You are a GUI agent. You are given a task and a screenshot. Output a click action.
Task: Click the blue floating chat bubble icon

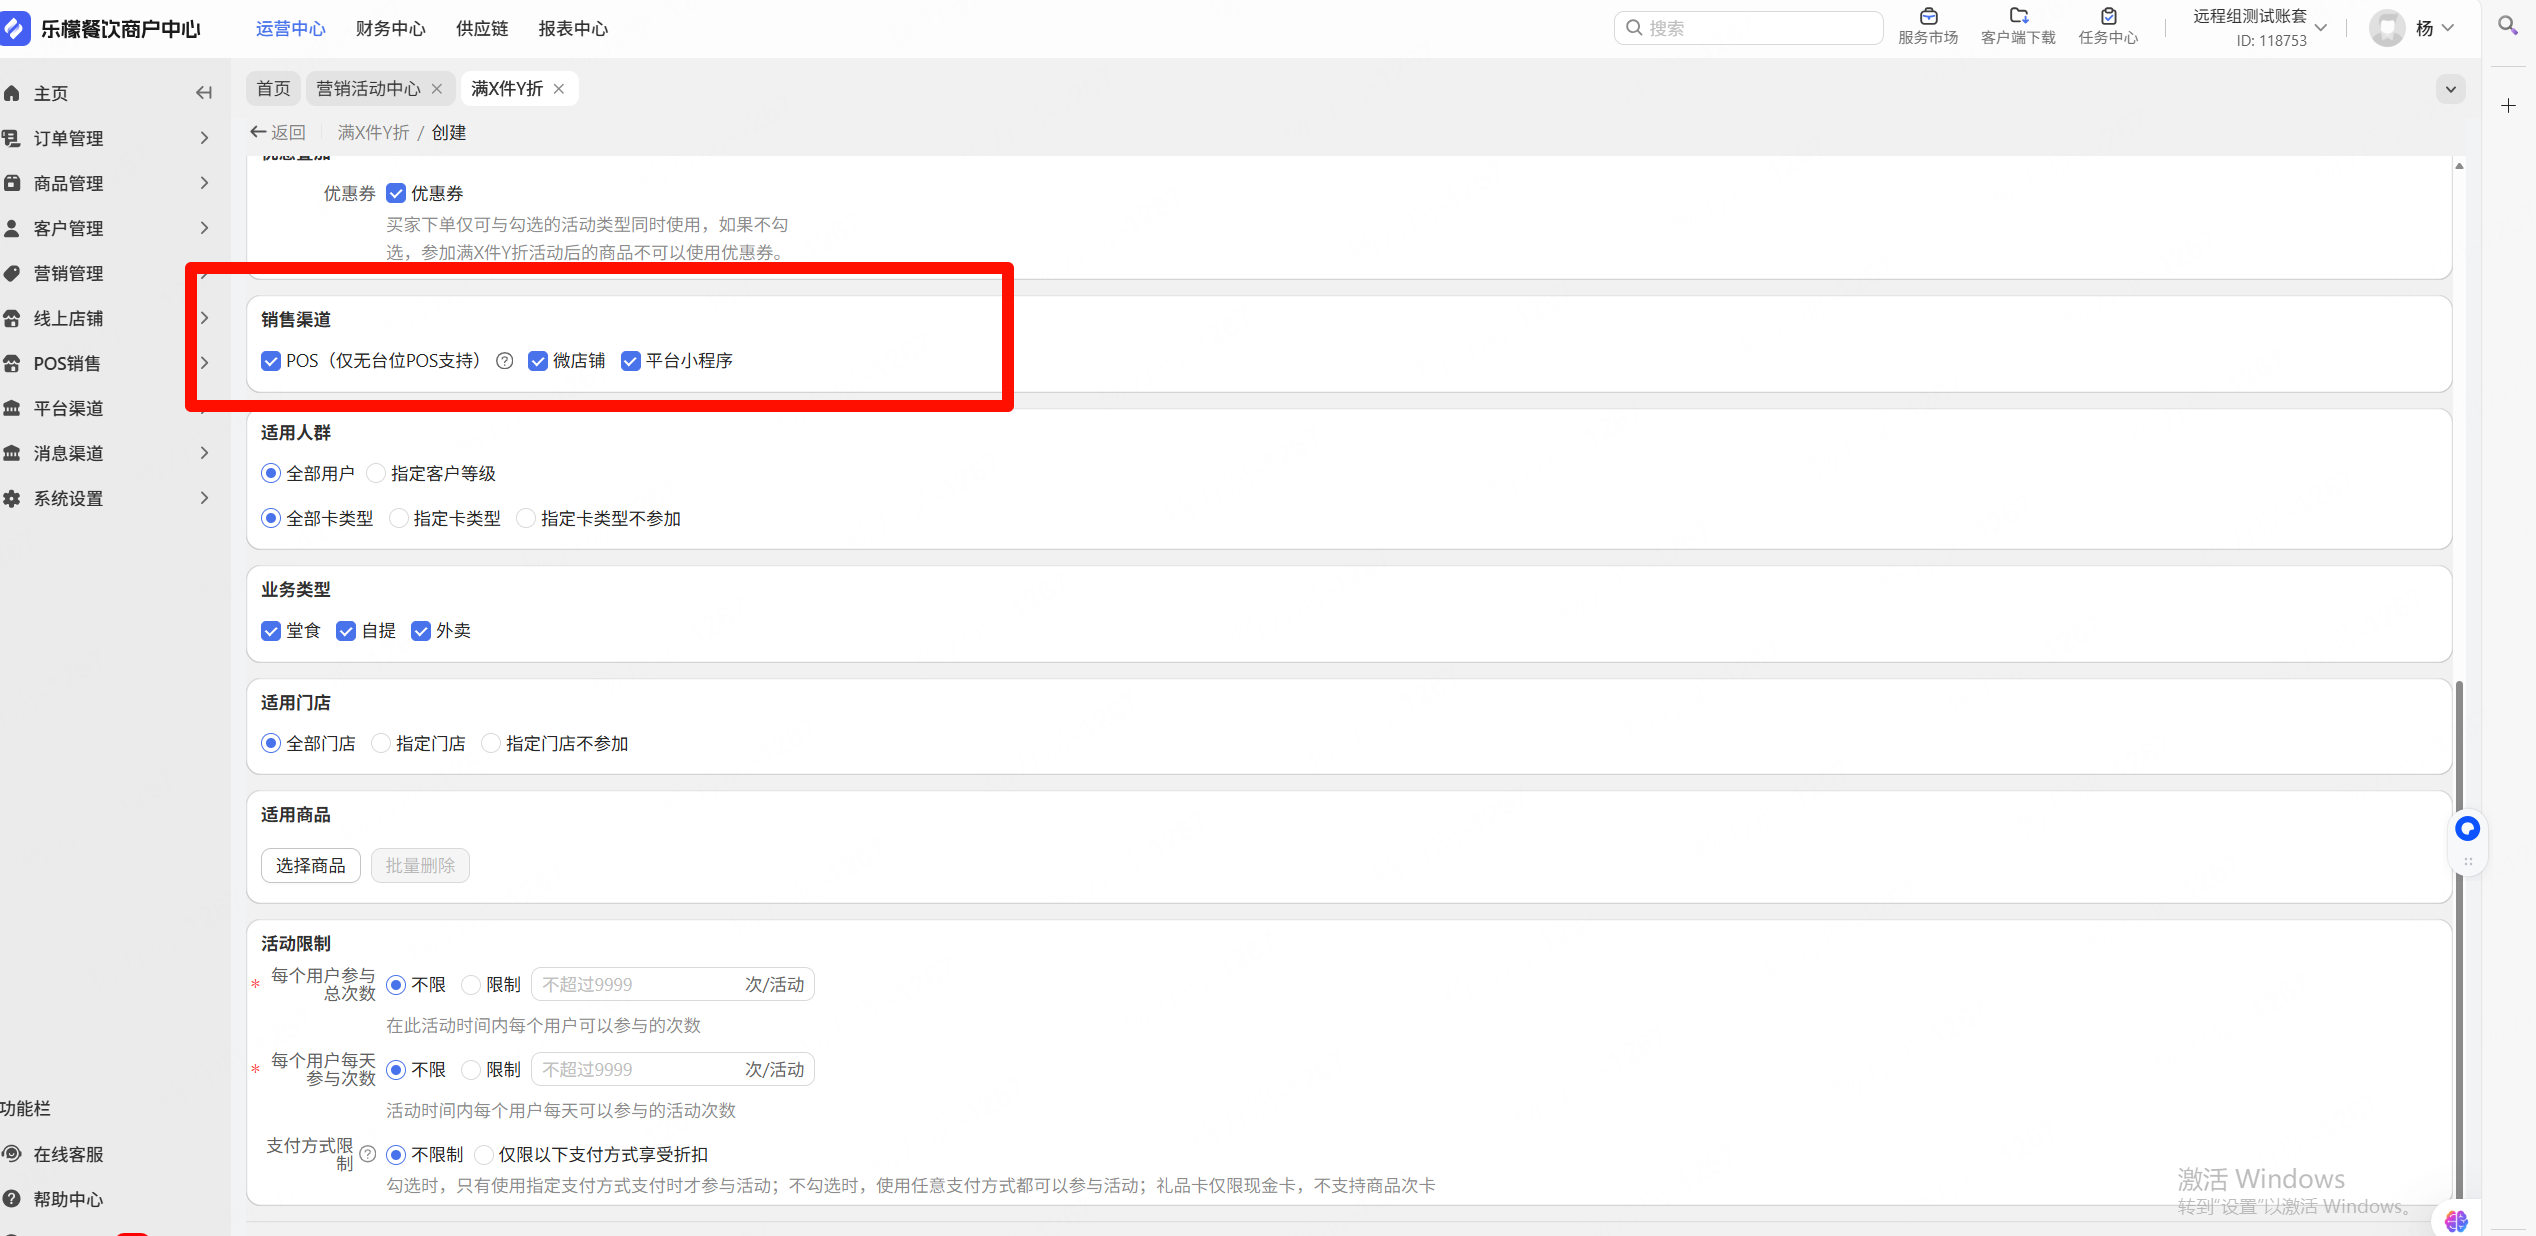pyautogui.click(x=2467, y=829)
